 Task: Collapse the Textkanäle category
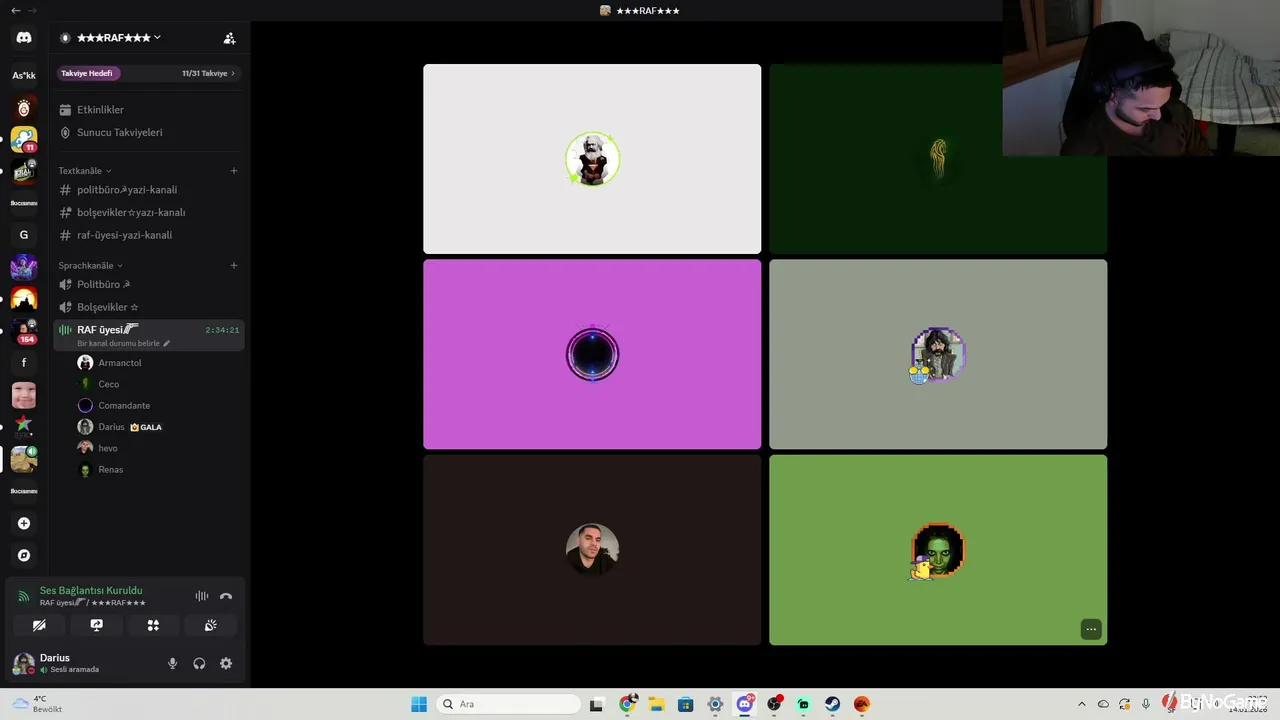point(85,171)
